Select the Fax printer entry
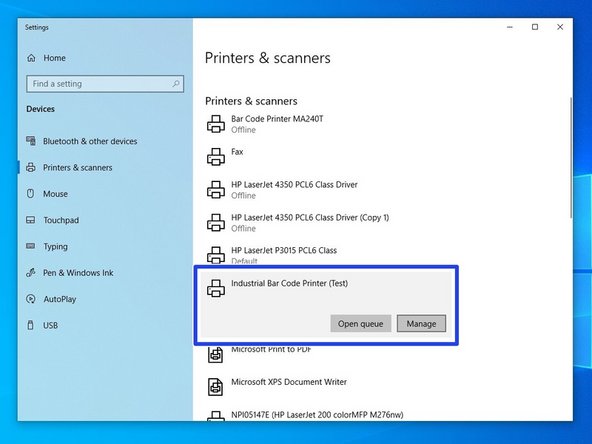Viewport: 592px width, 444px height. click(x=237, y=152)
